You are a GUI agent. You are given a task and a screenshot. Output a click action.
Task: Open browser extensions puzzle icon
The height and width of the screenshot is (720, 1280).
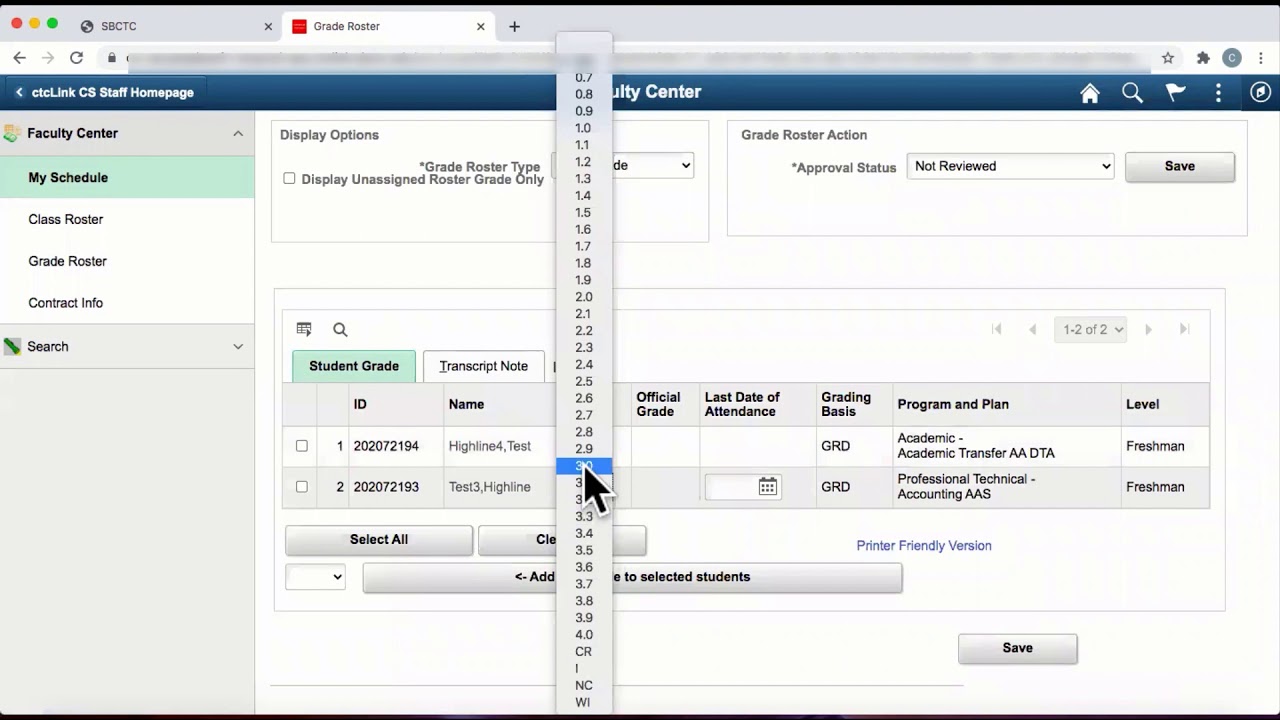[x=1203, y=58]
